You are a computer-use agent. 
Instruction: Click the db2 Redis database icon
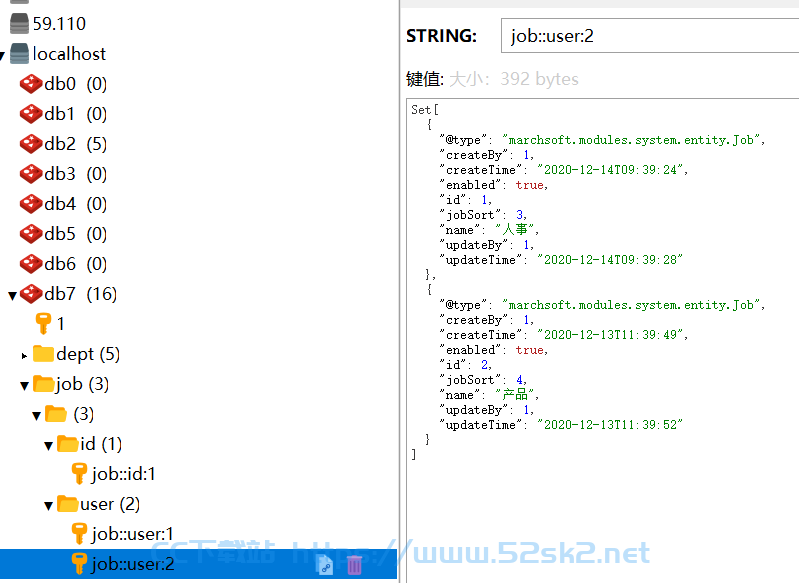click(x=31, y=144)
